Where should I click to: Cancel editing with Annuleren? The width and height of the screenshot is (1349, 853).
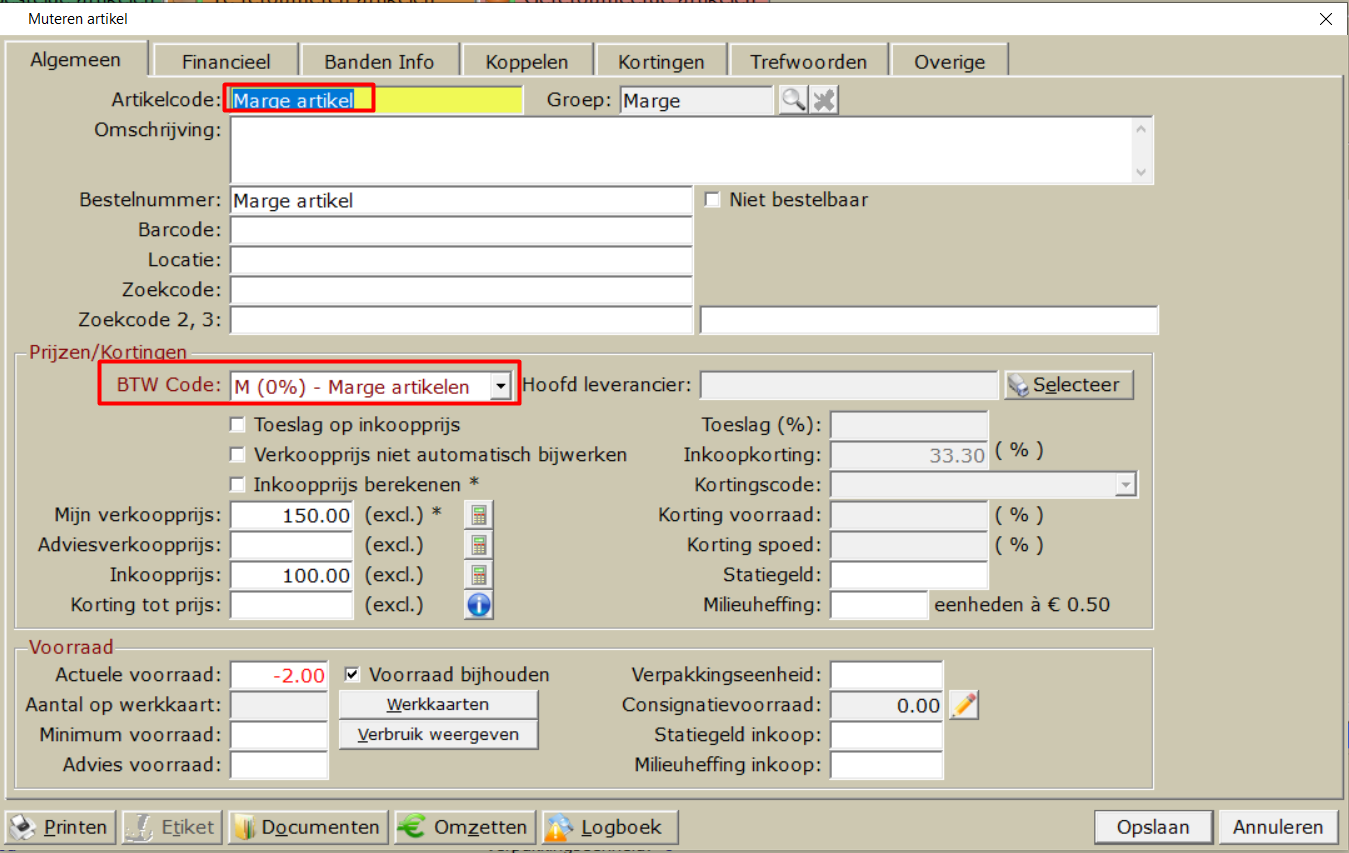coord(1278,827)
